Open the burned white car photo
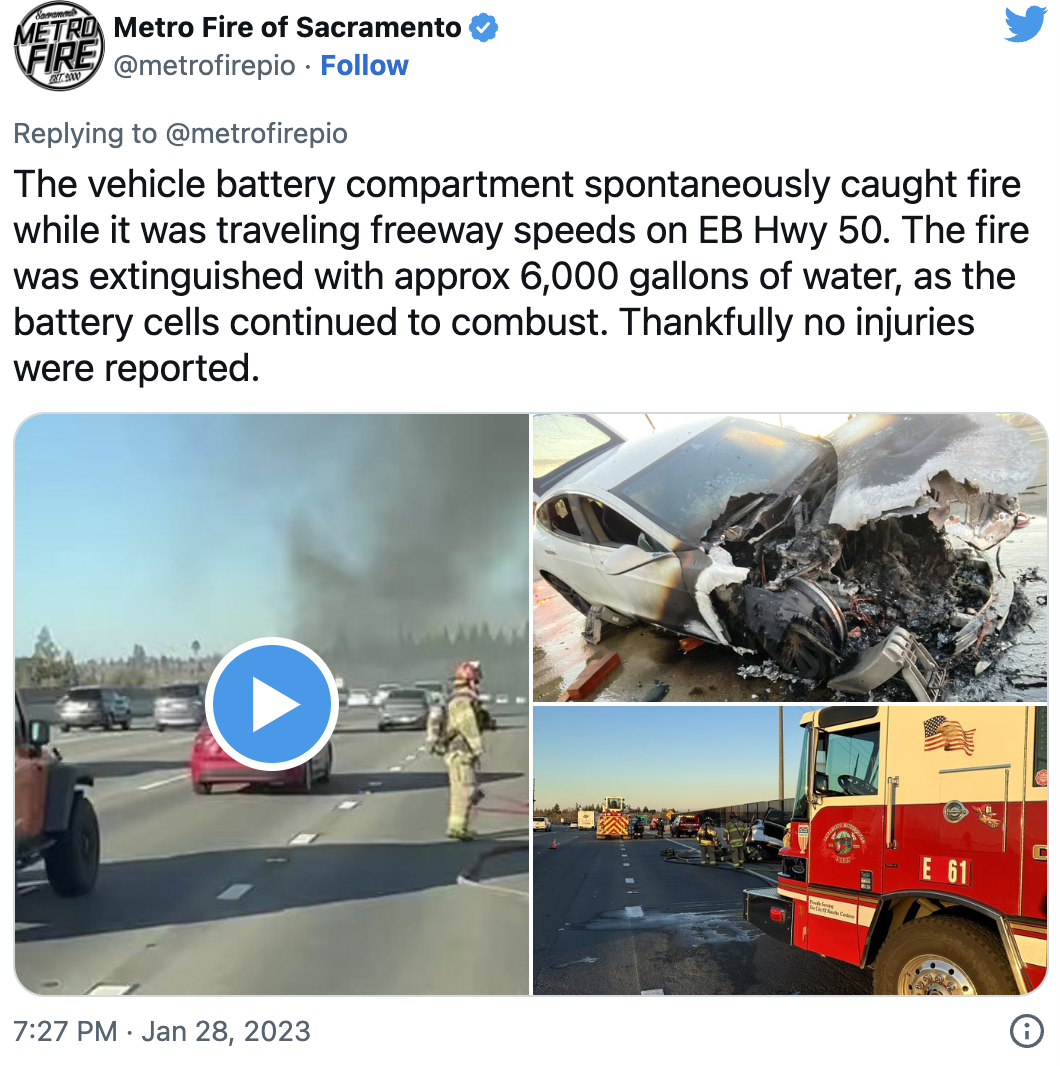 tap(789, 557)
